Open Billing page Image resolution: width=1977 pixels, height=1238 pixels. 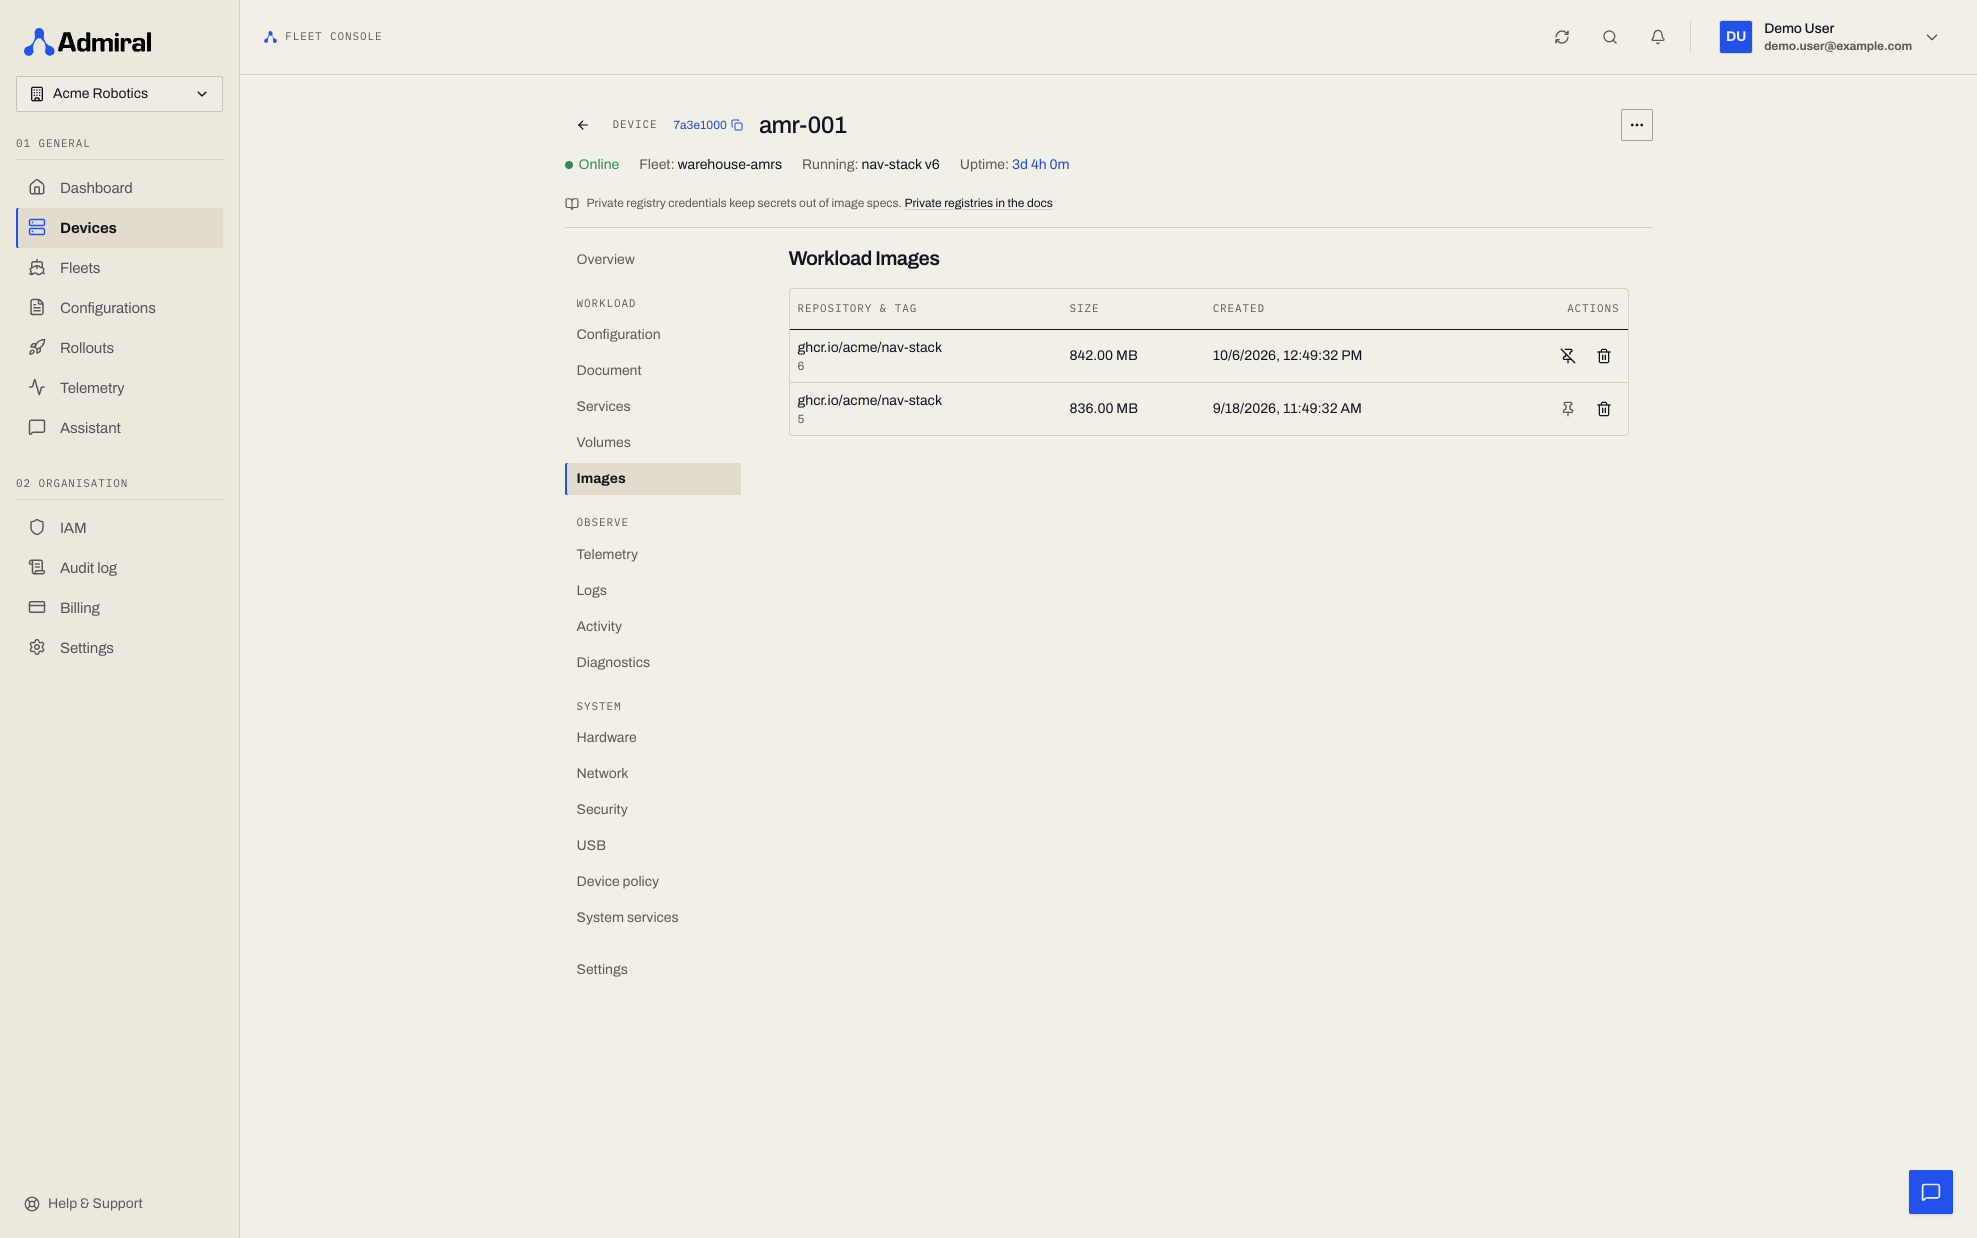point(119,608)
